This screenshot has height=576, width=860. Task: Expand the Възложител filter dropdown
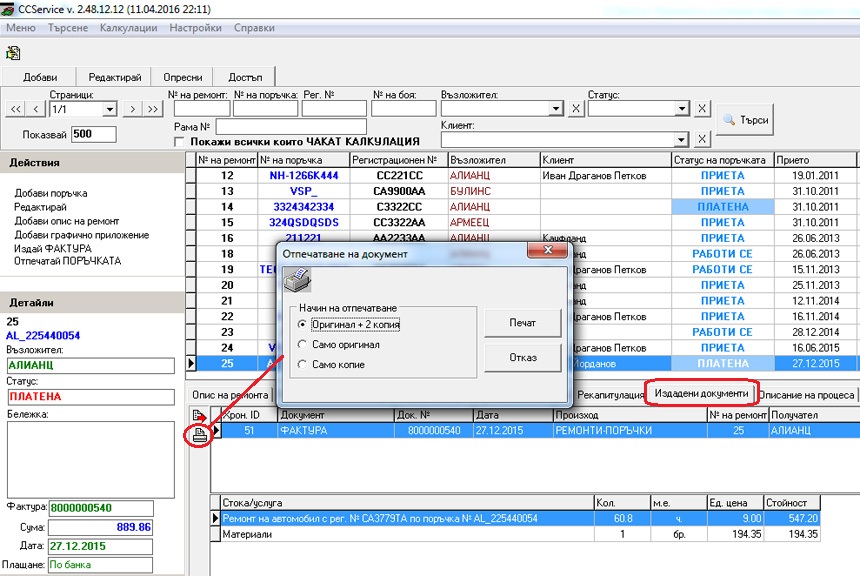(556, 109)
